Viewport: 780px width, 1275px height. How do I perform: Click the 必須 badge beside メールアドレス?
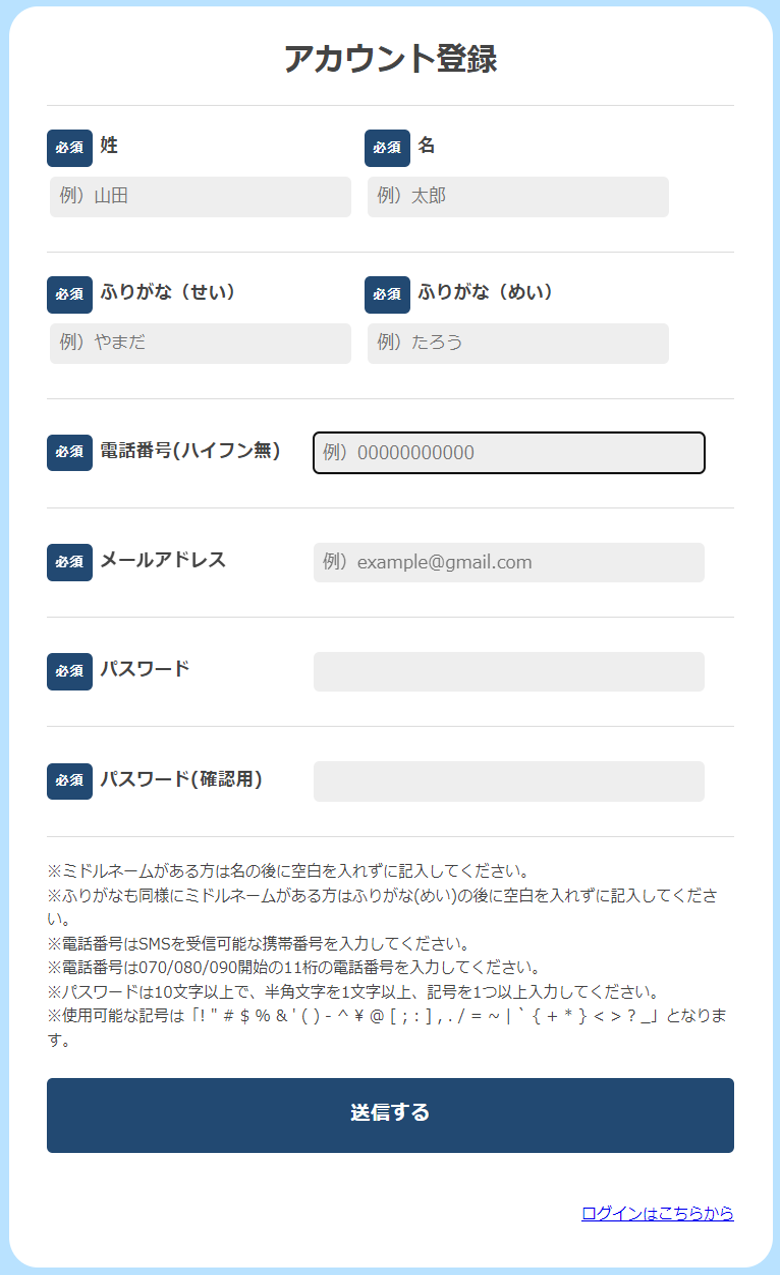70,562
